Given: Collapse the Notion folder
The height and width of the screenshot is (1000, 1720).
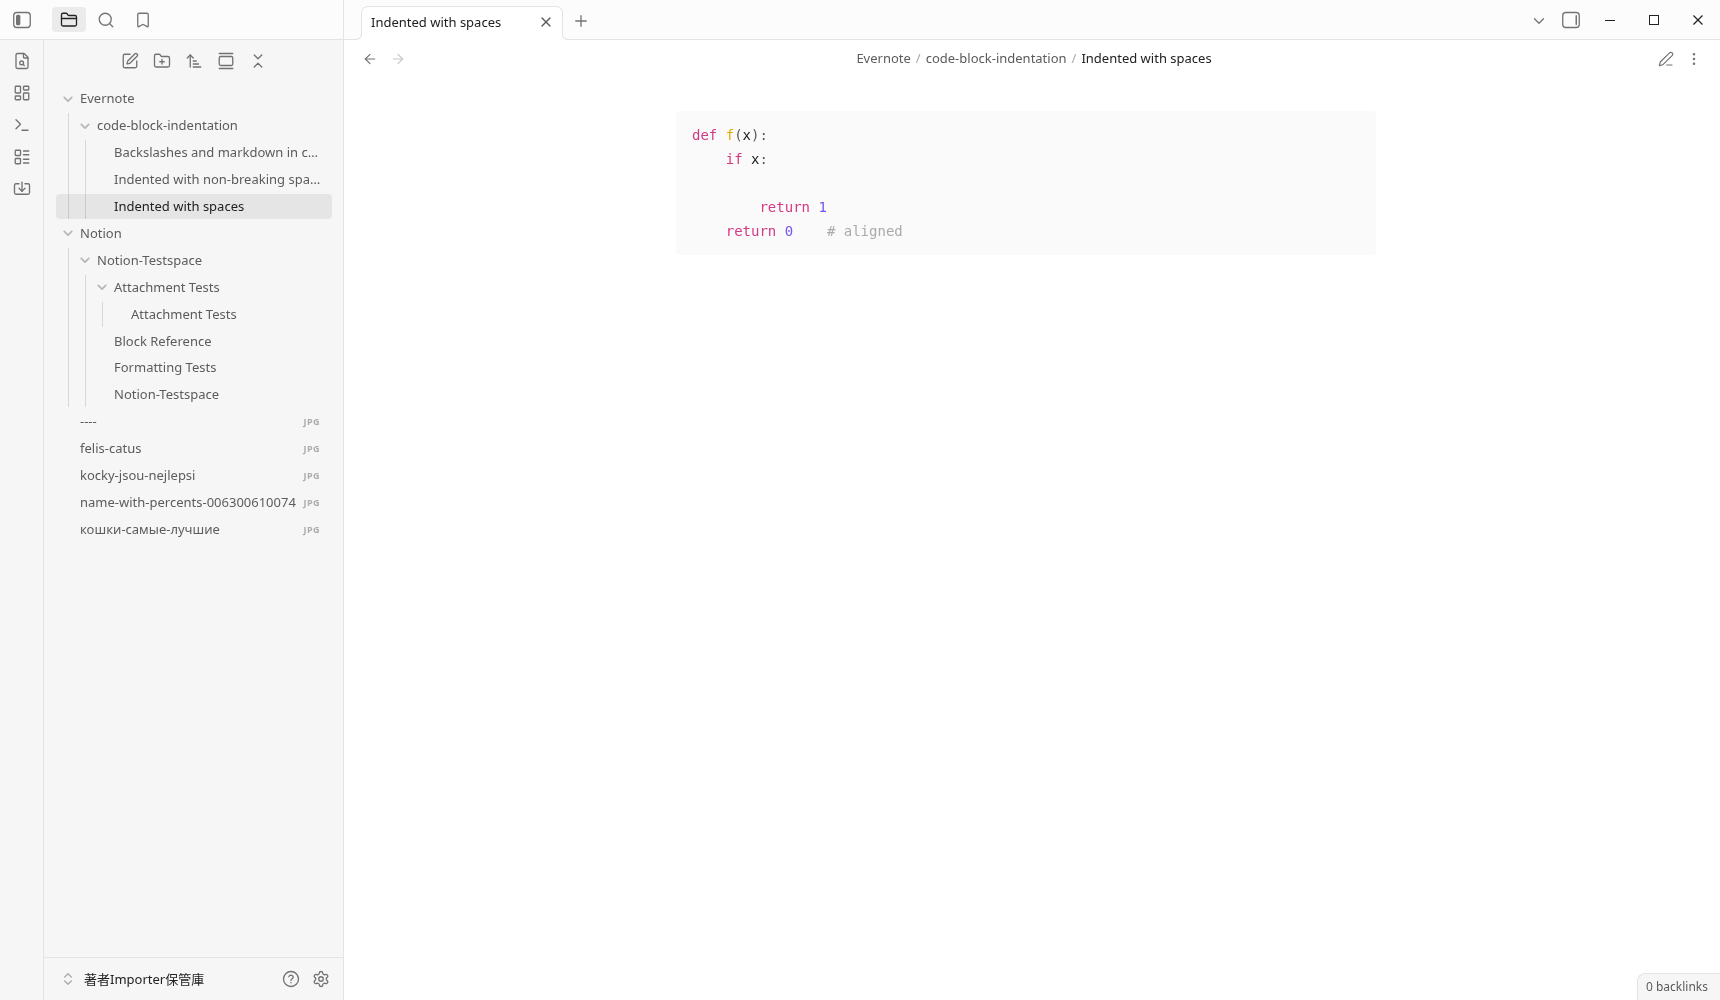Looking at the screenshot, I should 68,234.
